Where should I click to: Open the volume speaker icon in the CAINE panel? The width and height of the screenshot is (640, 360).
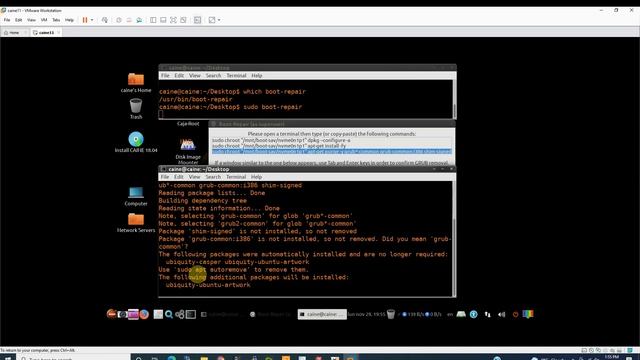(502, 314)
